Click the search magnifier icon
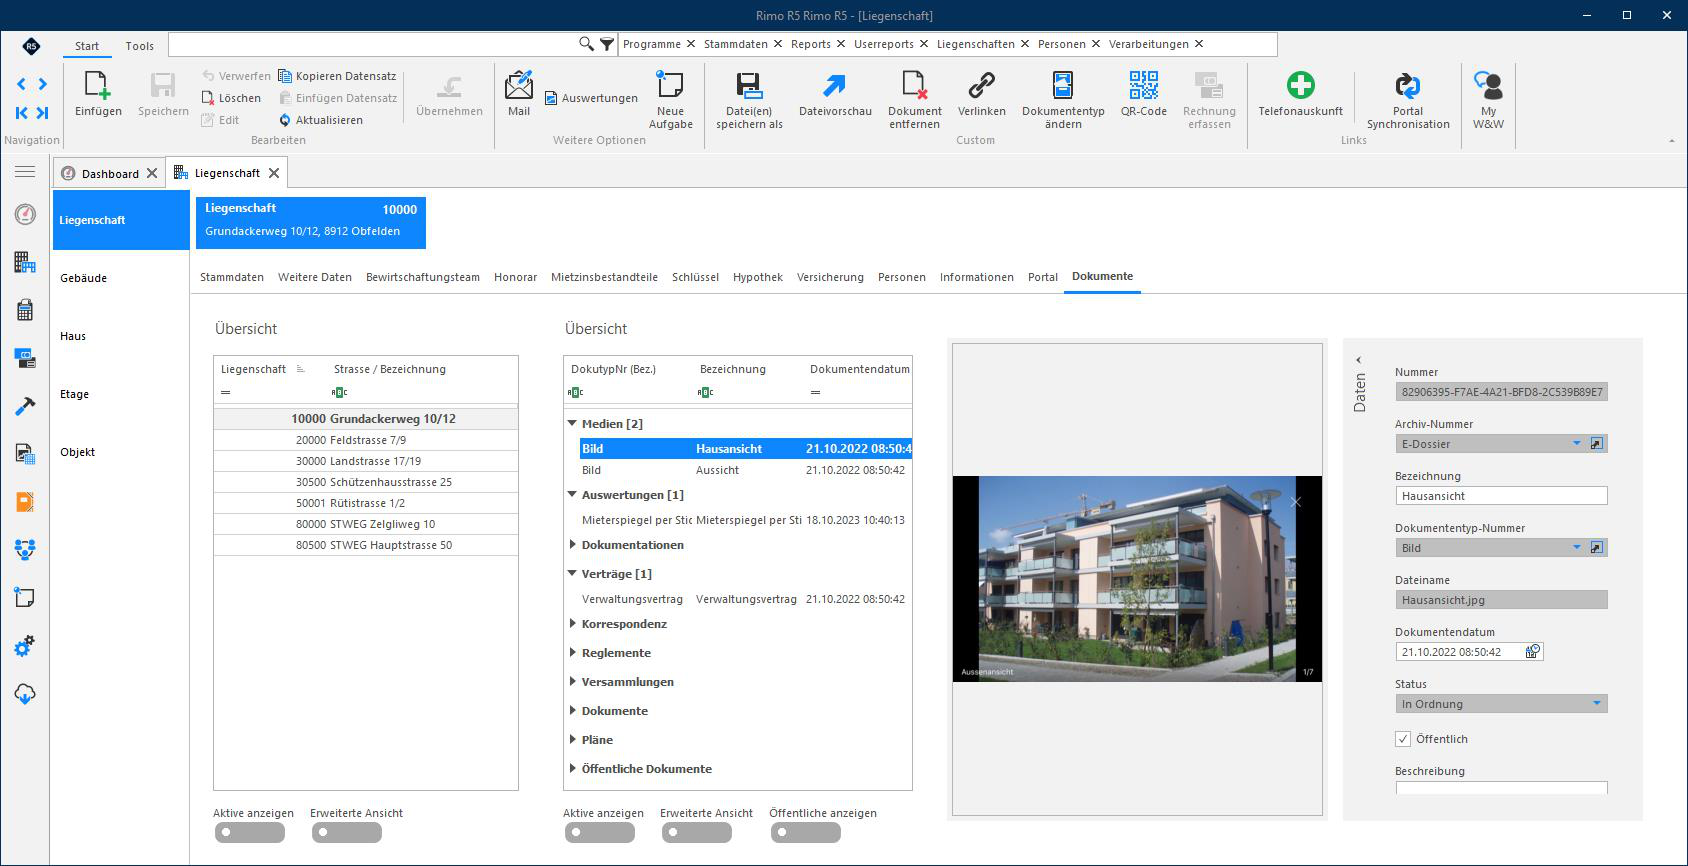Image resolution: width=1688 pixels, height=866 pixels. [x=586, y=44]
